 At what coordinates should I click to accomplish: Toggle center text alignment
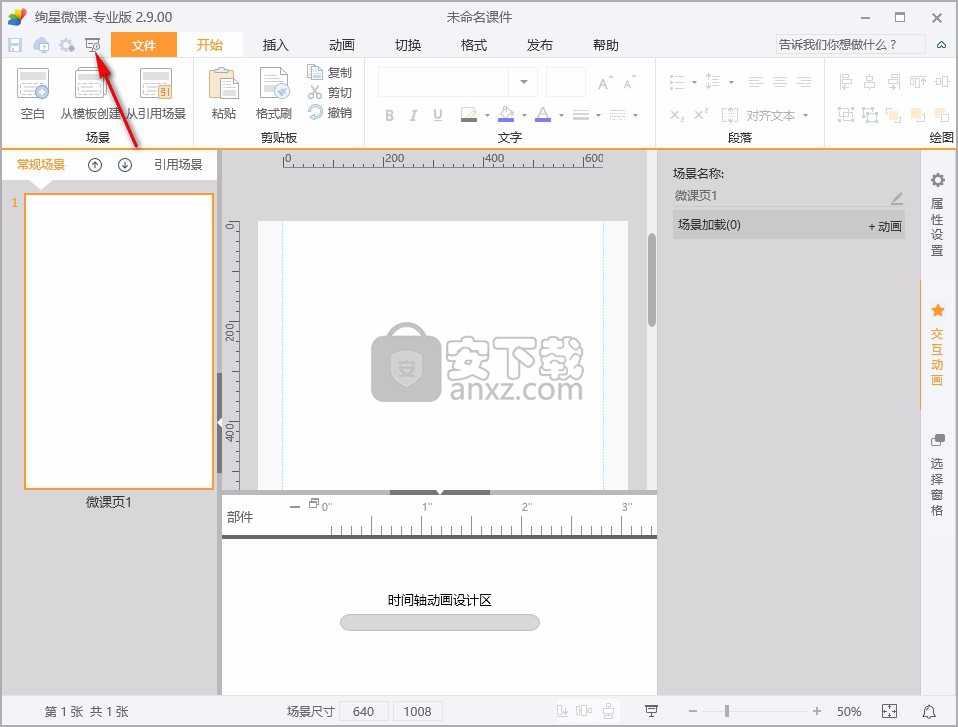click(x=780, y=82)
